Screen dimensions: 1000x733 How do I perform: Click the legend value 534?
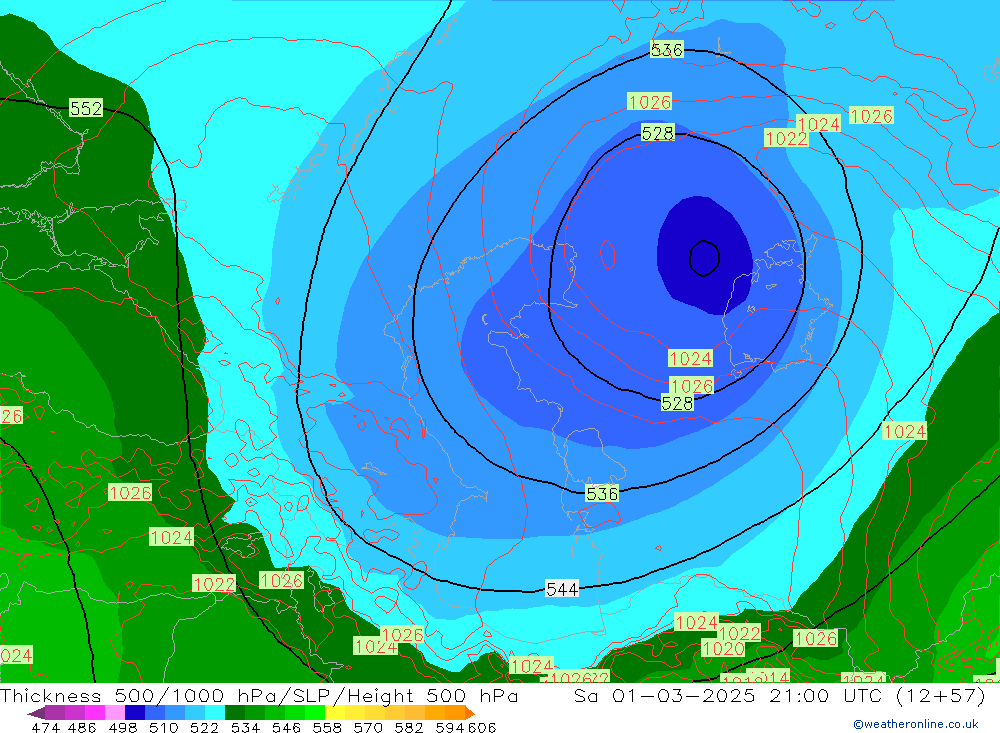coord(246,727)
